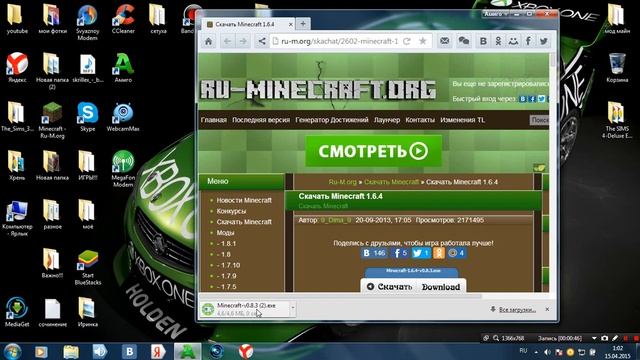Open a new browser tab with plus
Screen dimensions: 640x360
click(303, 24)
